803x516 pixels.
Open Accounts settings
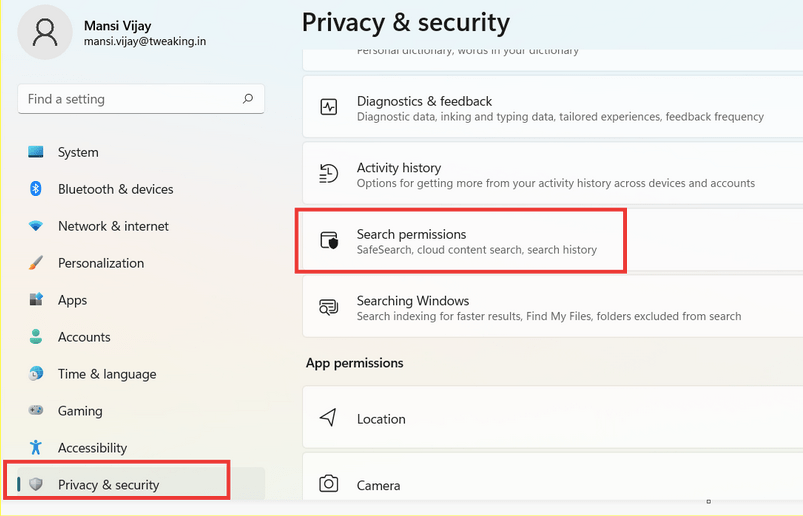point(141,336)
